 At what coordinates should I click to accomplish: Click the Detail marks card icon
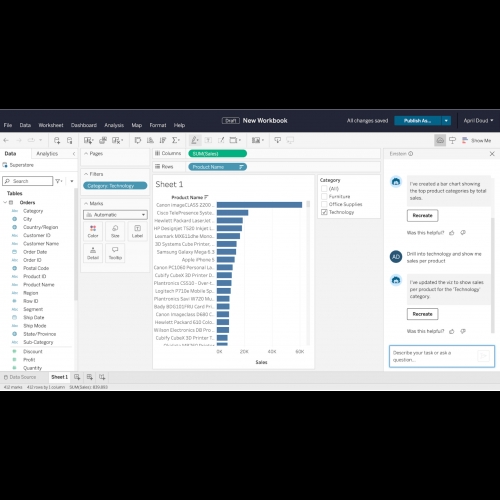(93, 253)
